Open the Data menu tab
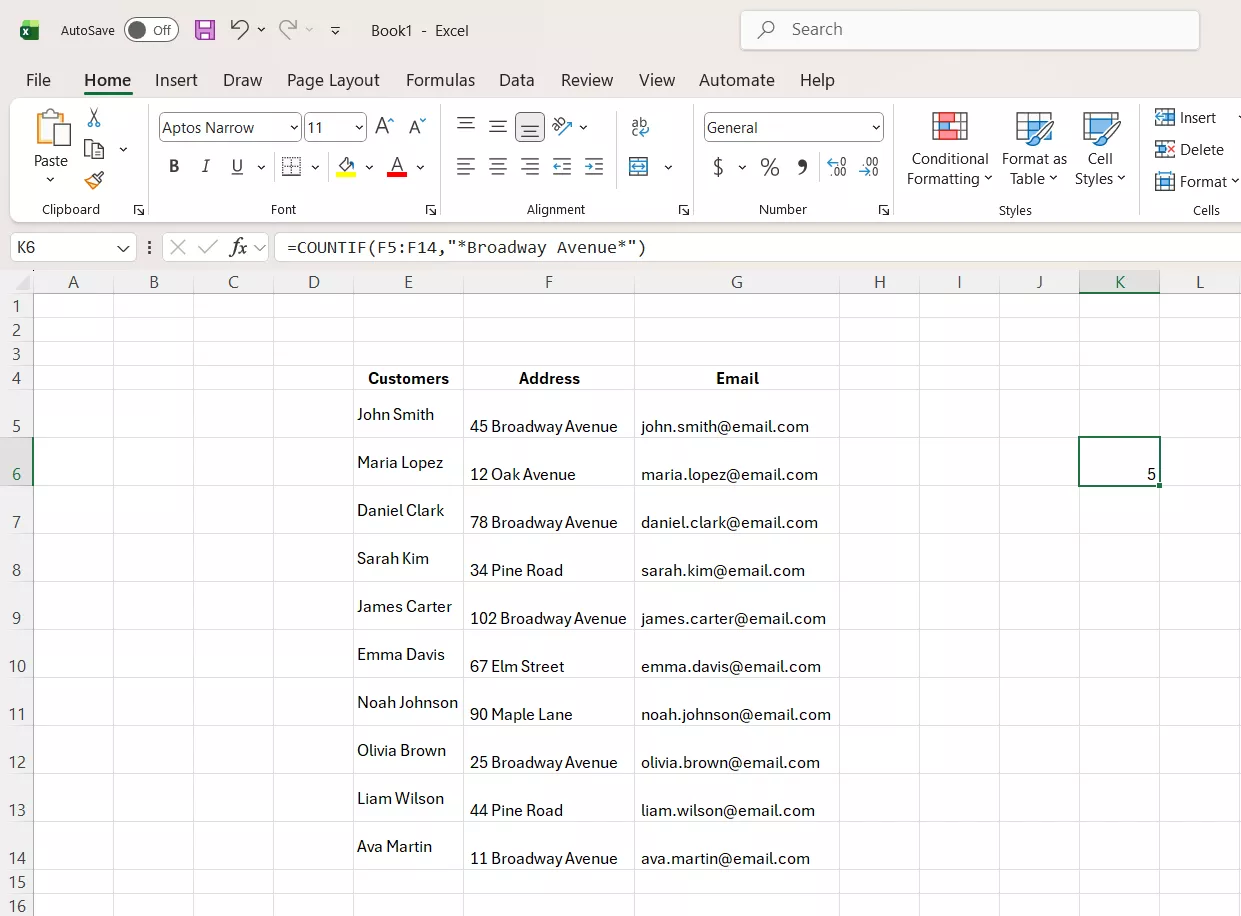This screenshot has height=916, width=1241. point(517,80)
